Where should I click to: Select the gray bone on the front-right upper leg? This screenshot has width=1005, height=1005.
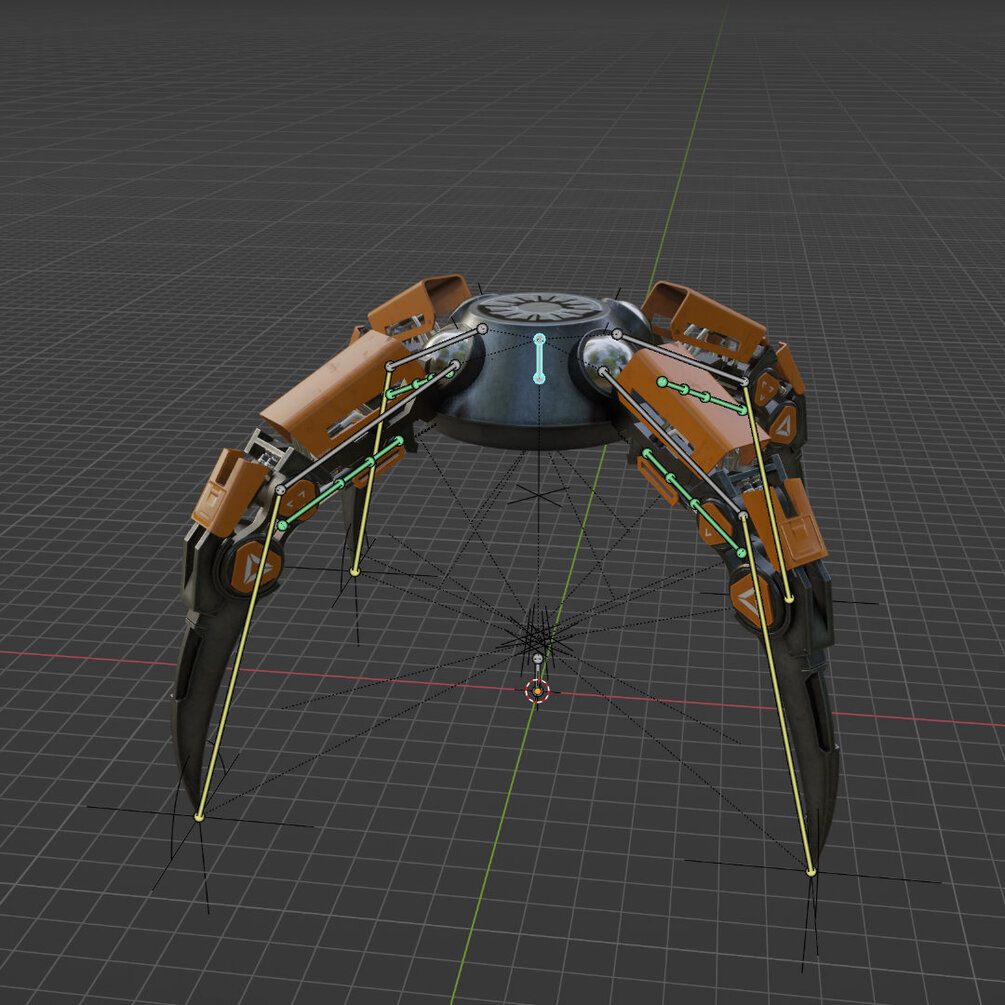pyautogui.click(x=672, y=442)
